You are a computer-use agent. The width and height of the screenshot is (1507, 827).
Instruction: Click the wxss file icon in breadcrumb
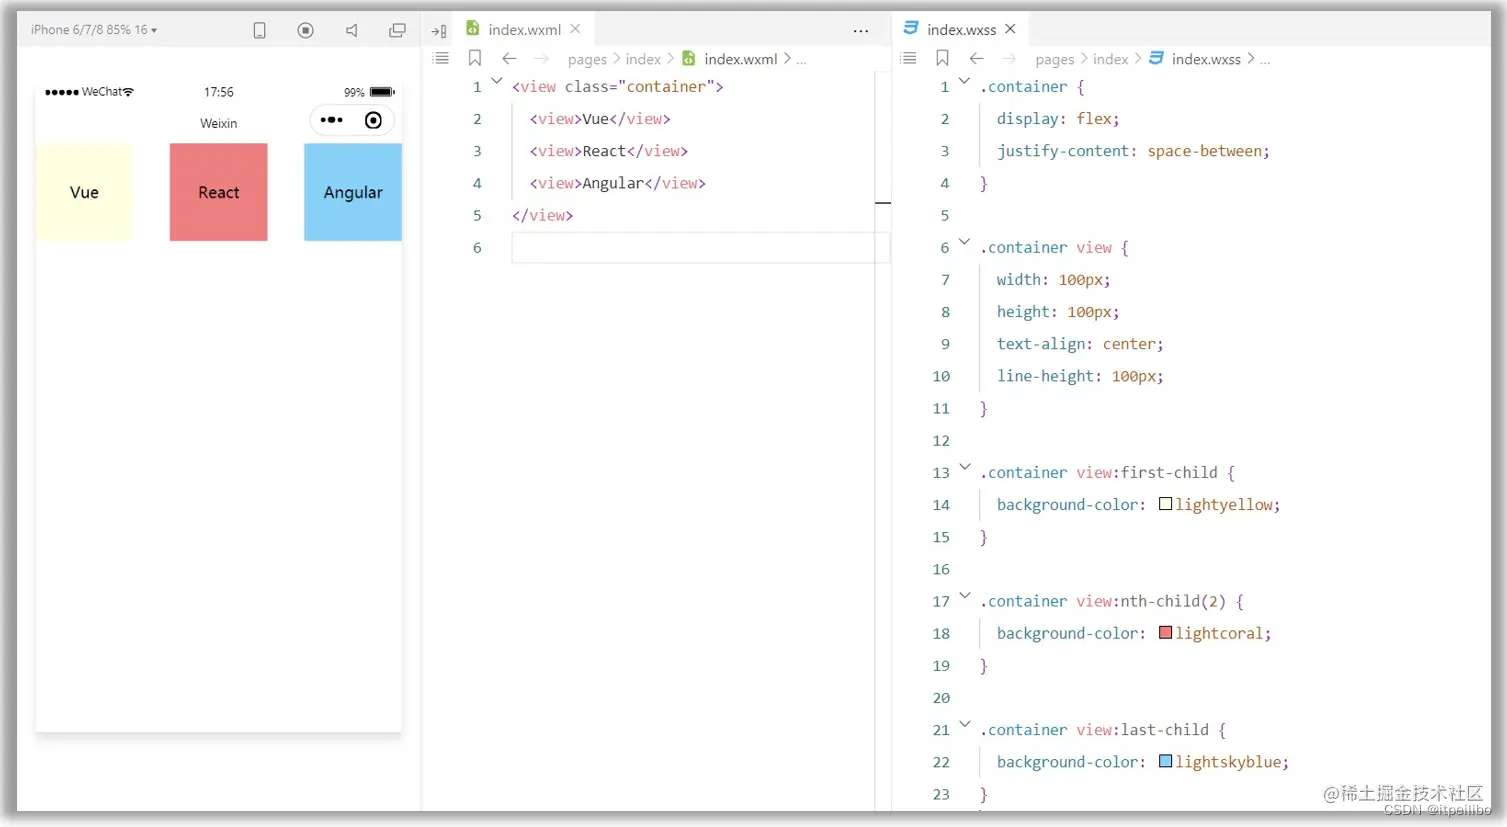tap(1156, 59)
